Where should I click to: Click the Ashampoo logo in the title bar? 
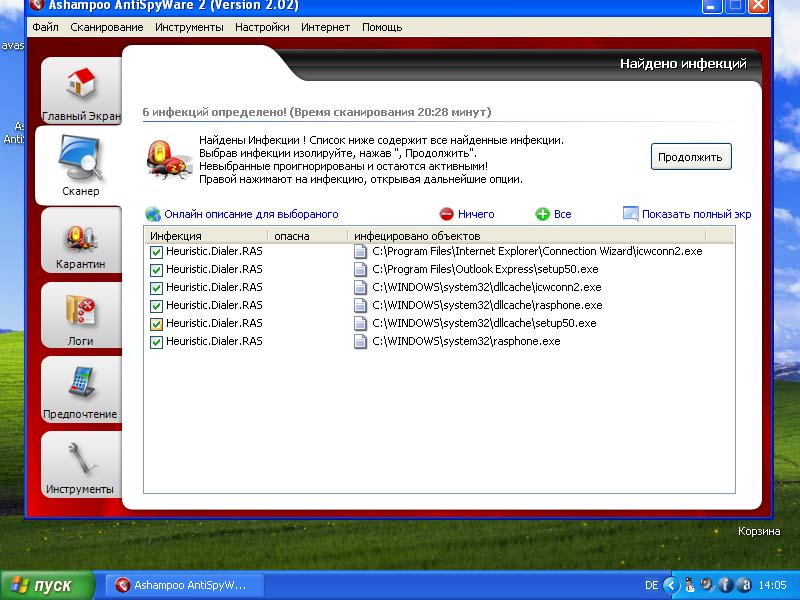click(37, 6)
